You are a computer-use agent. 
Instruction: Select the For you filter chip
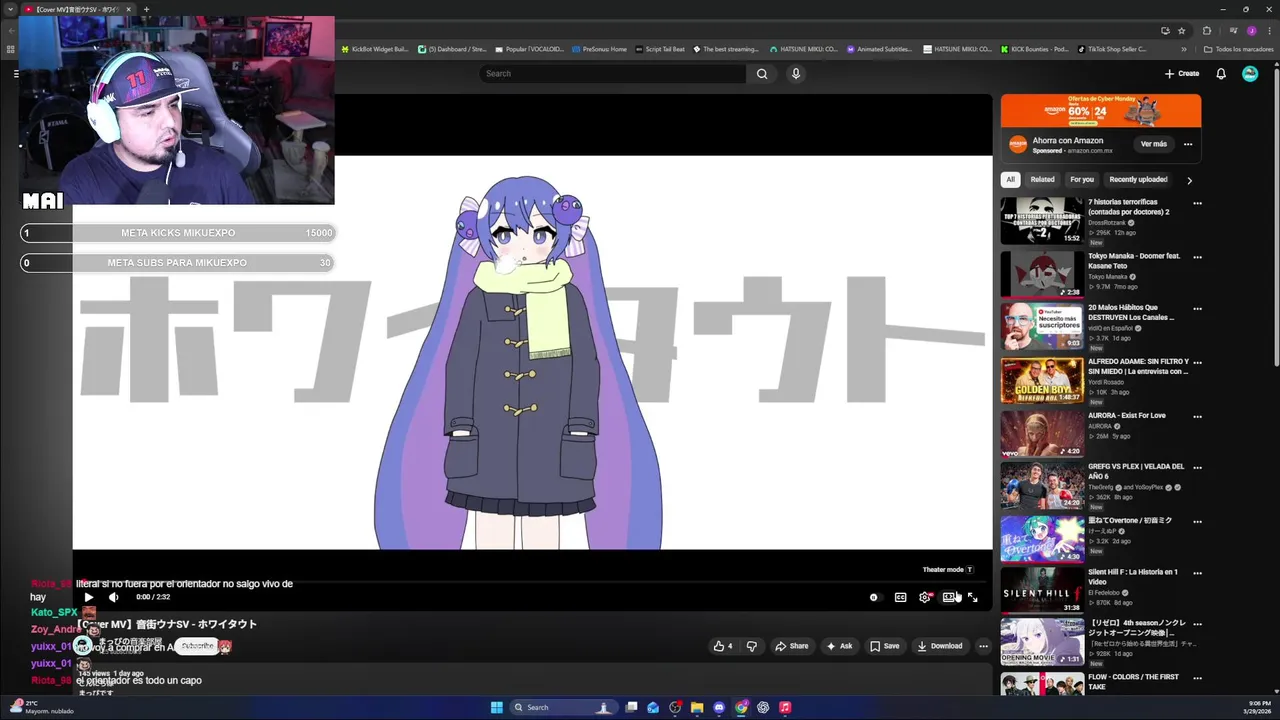(x=1082, y=180)
